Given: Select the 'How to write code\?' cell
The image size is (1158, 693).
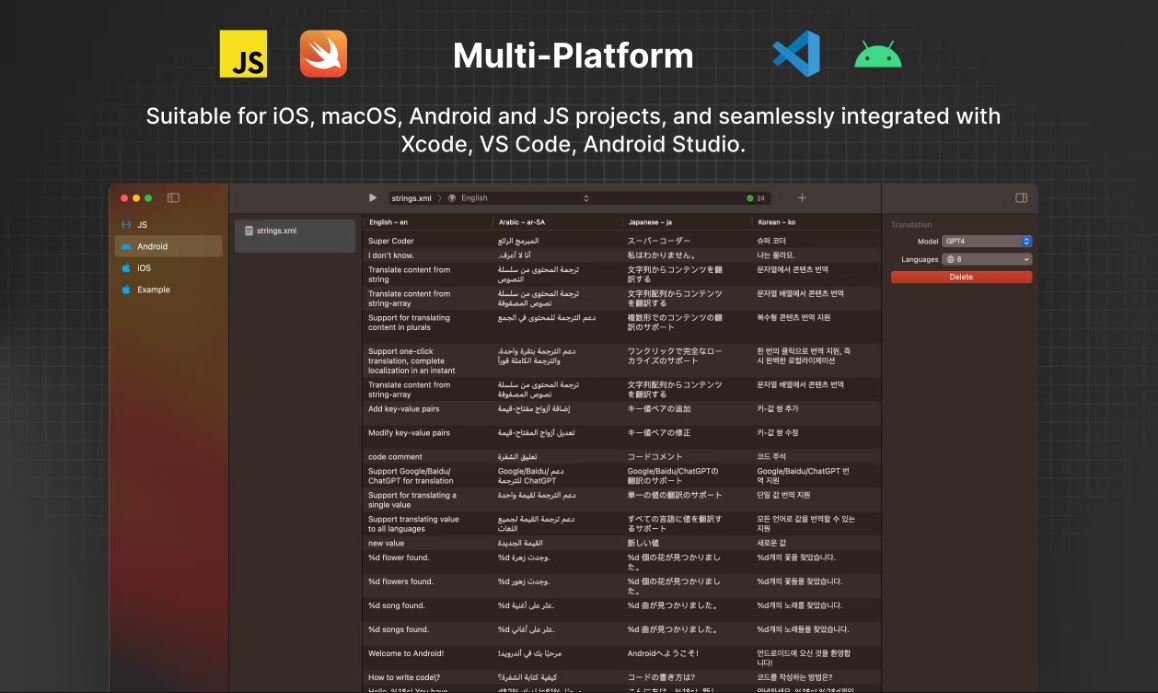Looking at the screenshot, I should [x=404, y=677].
